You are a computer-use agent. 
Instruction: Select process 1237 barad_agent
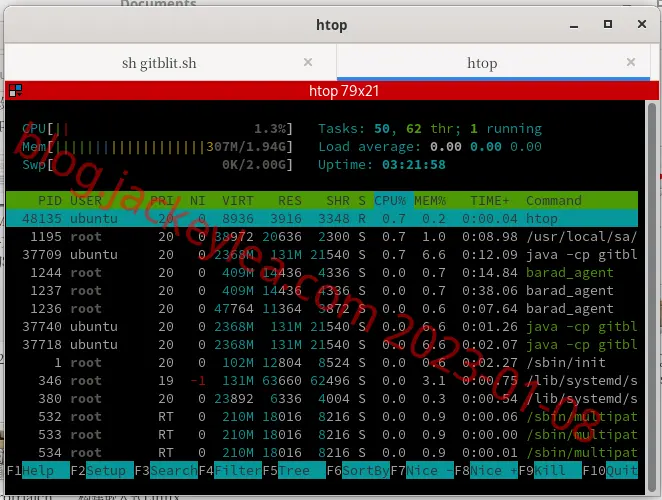click(322, 291)
